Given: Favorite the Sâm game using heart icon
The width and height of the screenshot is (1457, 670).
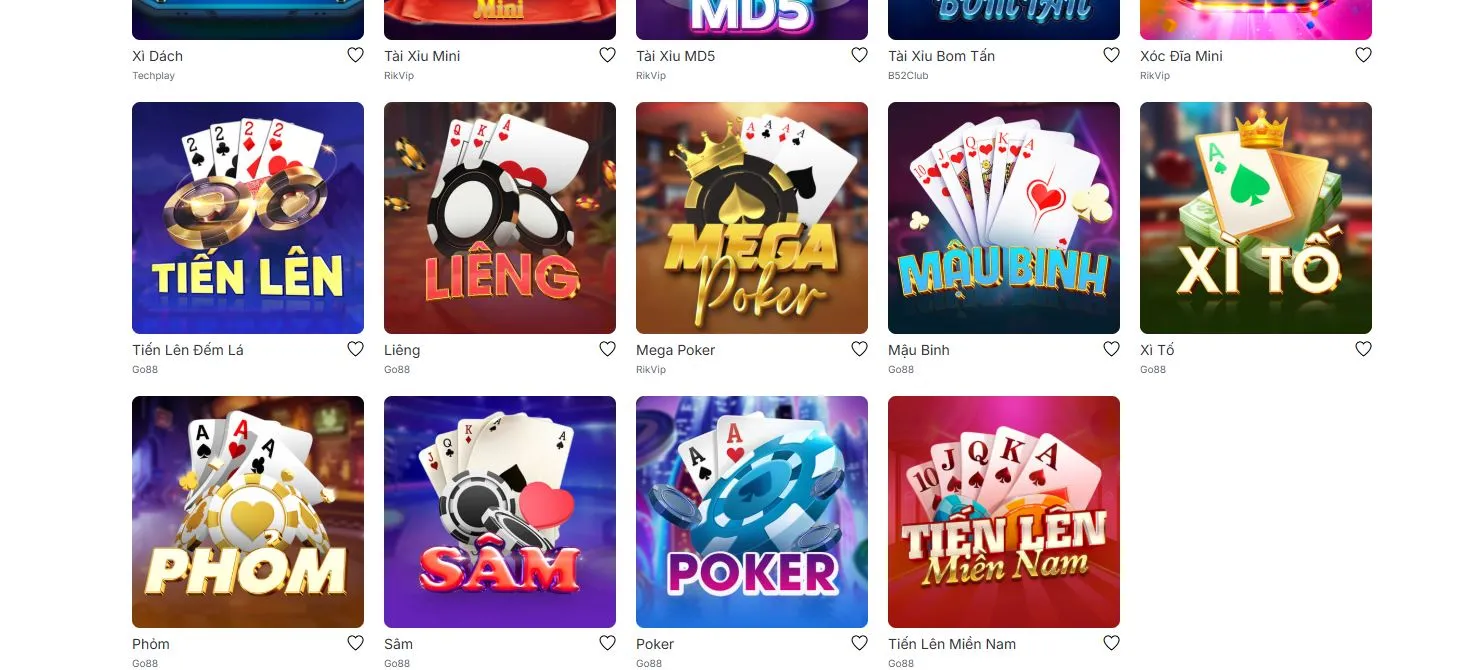Looking at the screenshot, I should [607, 643].
